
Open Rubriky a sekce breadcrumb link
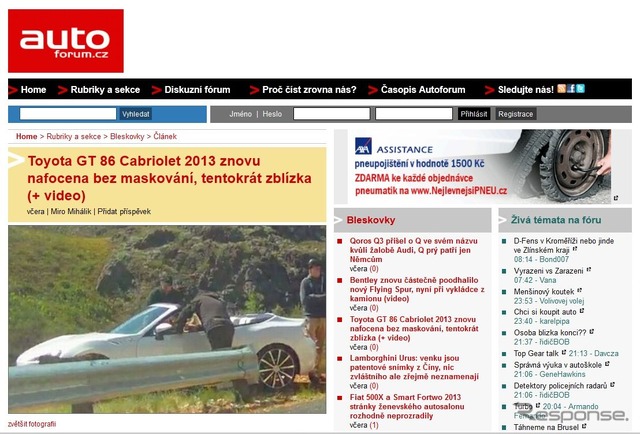coord(74,136)
